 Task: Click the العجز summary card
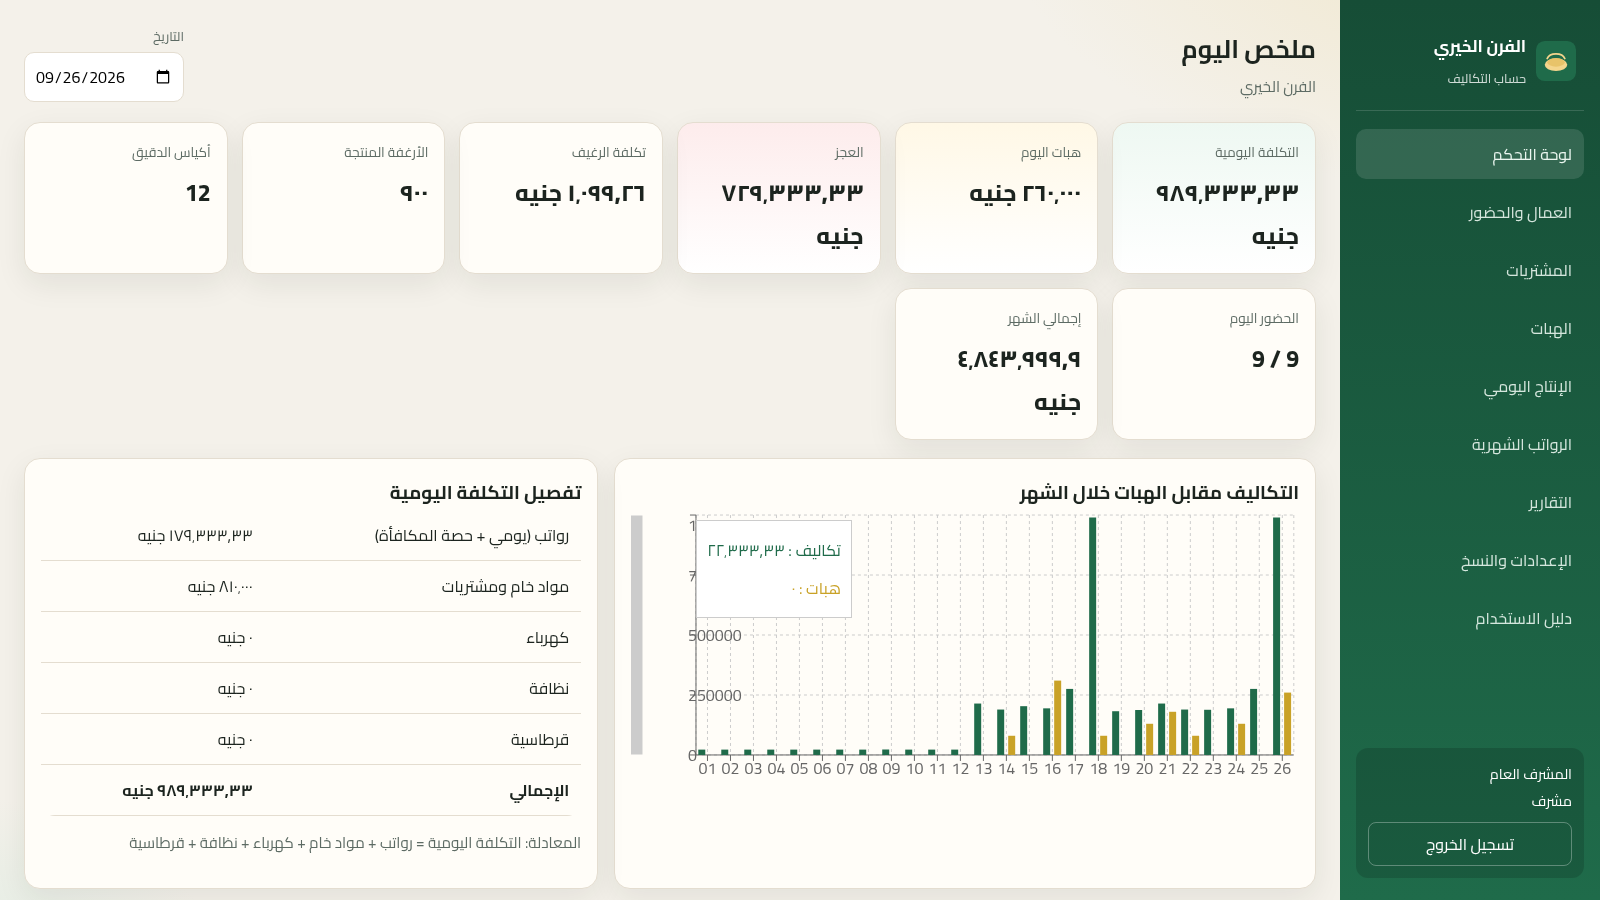click(779, 198)
